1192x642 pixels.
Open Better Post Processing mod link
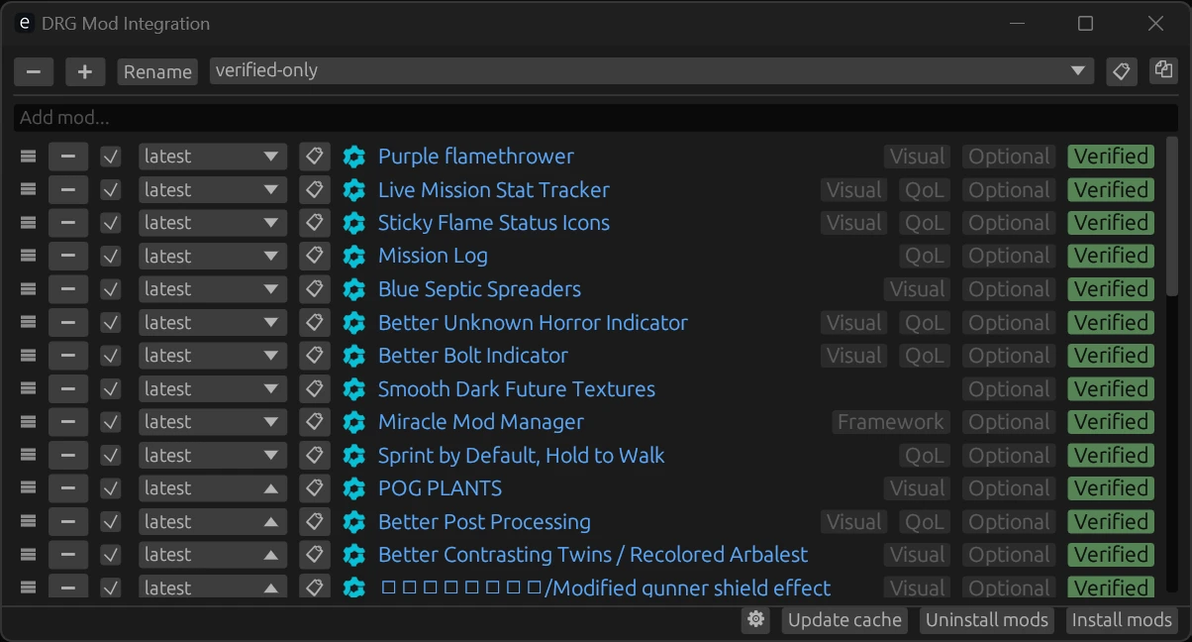[484, 522]
